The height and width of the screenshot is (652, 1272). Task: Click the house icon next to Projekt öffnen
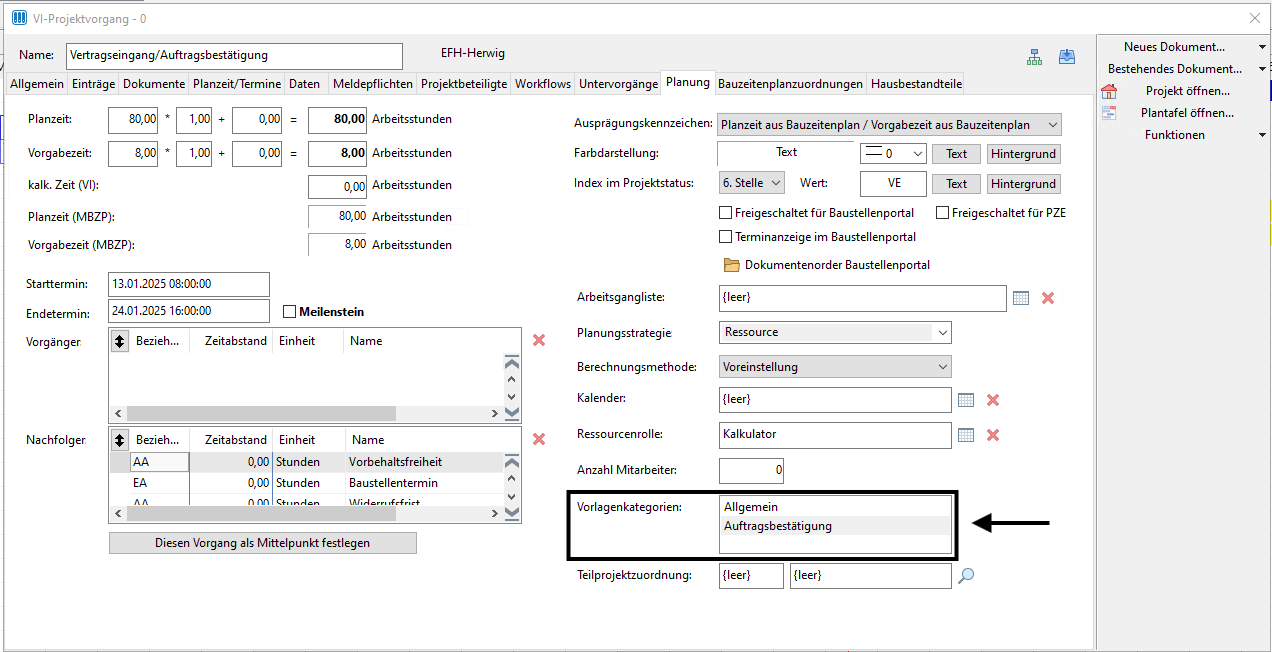1109,91
